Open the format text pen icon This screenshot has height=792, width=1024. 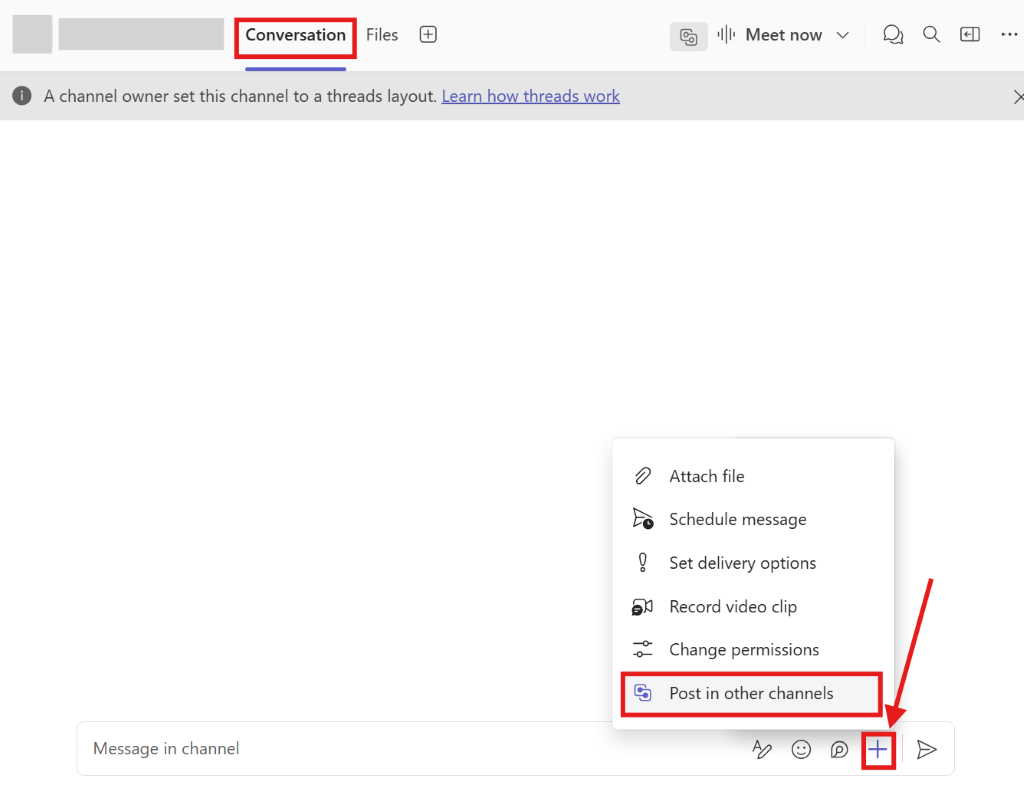coord(761,749)
